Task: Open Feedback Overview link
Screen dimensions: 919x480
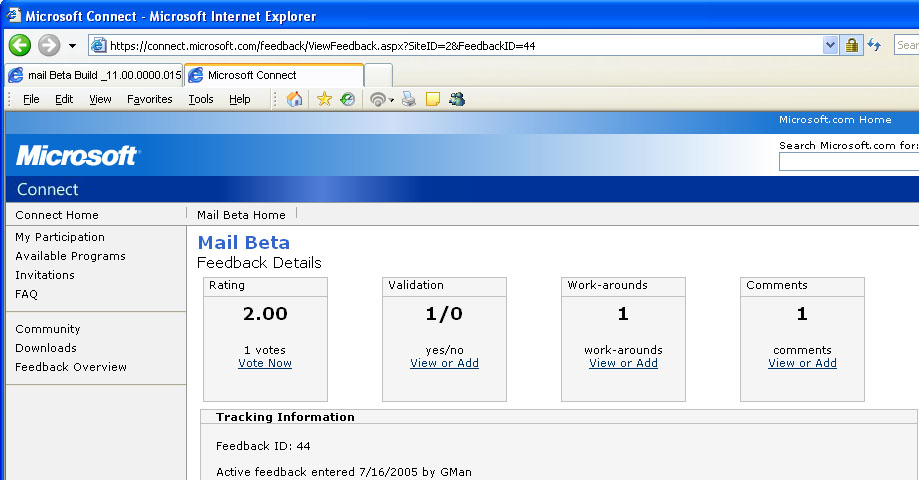Action: click(x=71, y=367)
